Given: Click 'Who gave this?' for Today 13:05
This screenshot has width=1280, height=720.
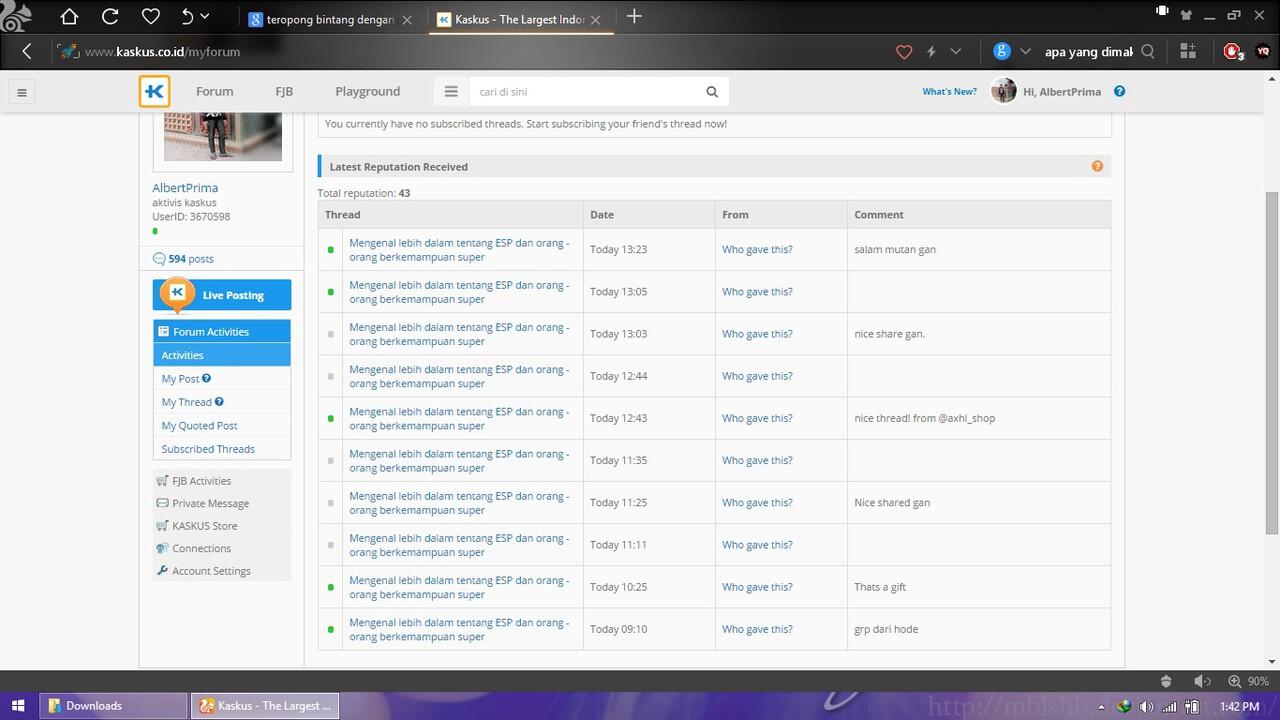Looking at the screenshot, I should point(757,292).
